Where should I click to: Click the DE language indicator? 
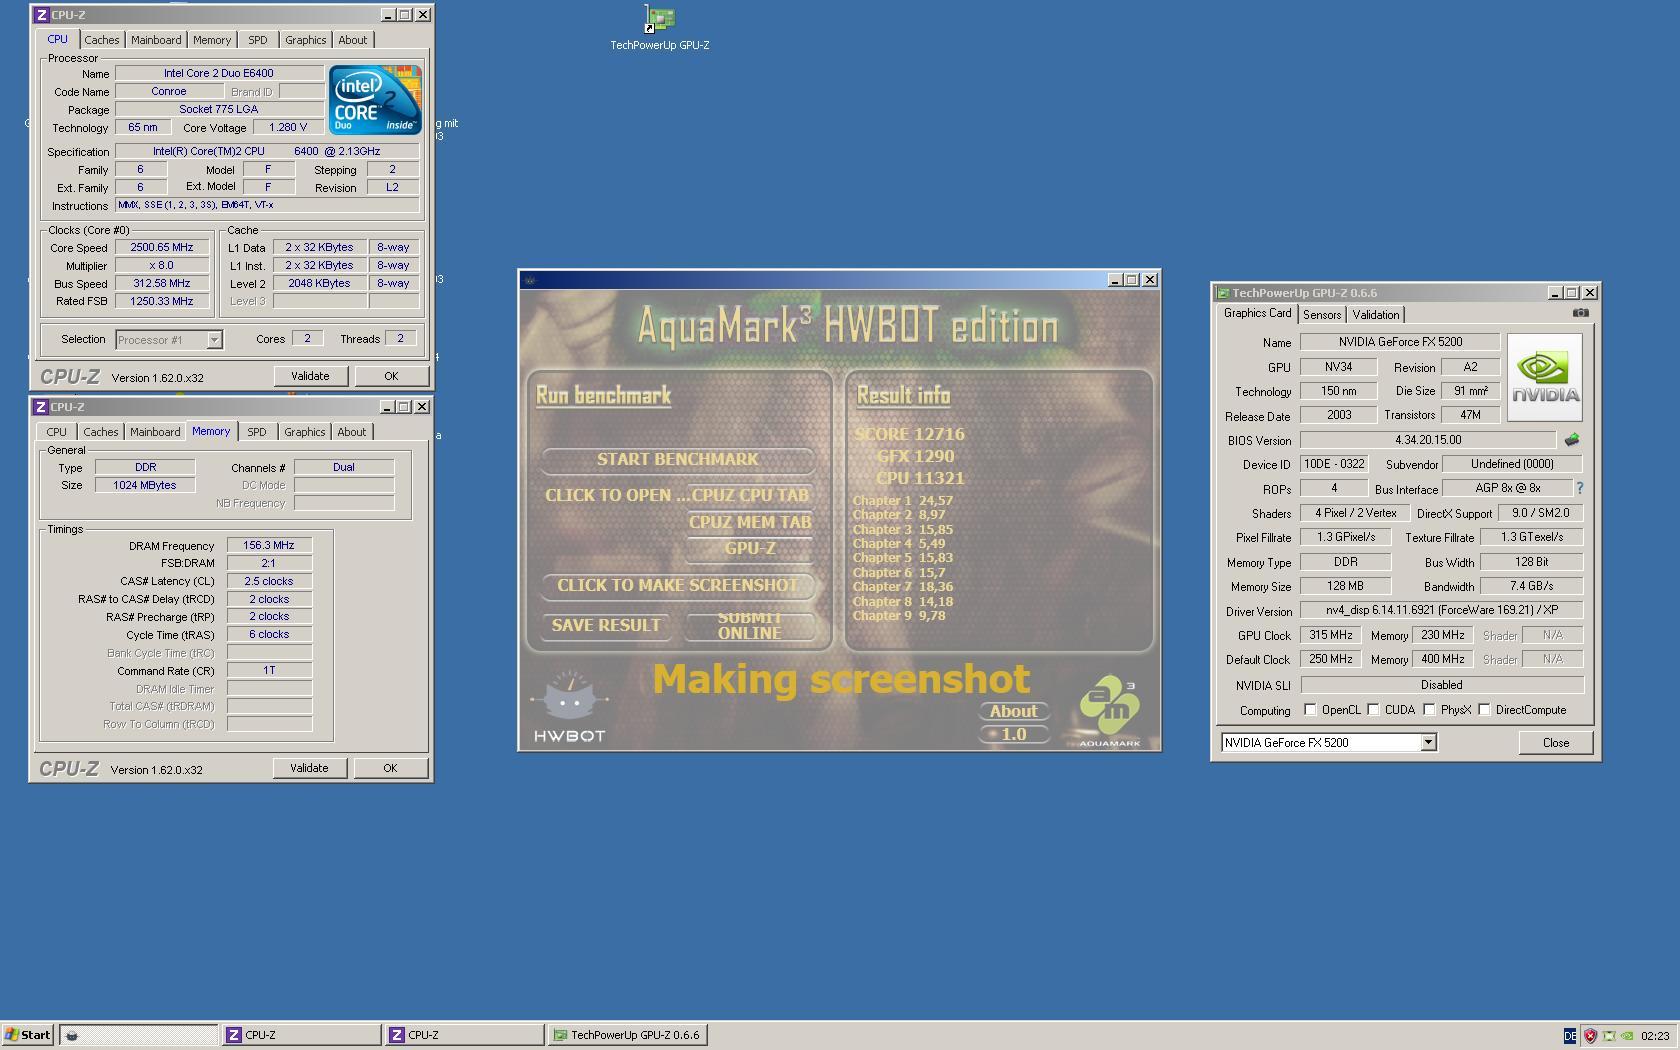coord(1570,1036)
